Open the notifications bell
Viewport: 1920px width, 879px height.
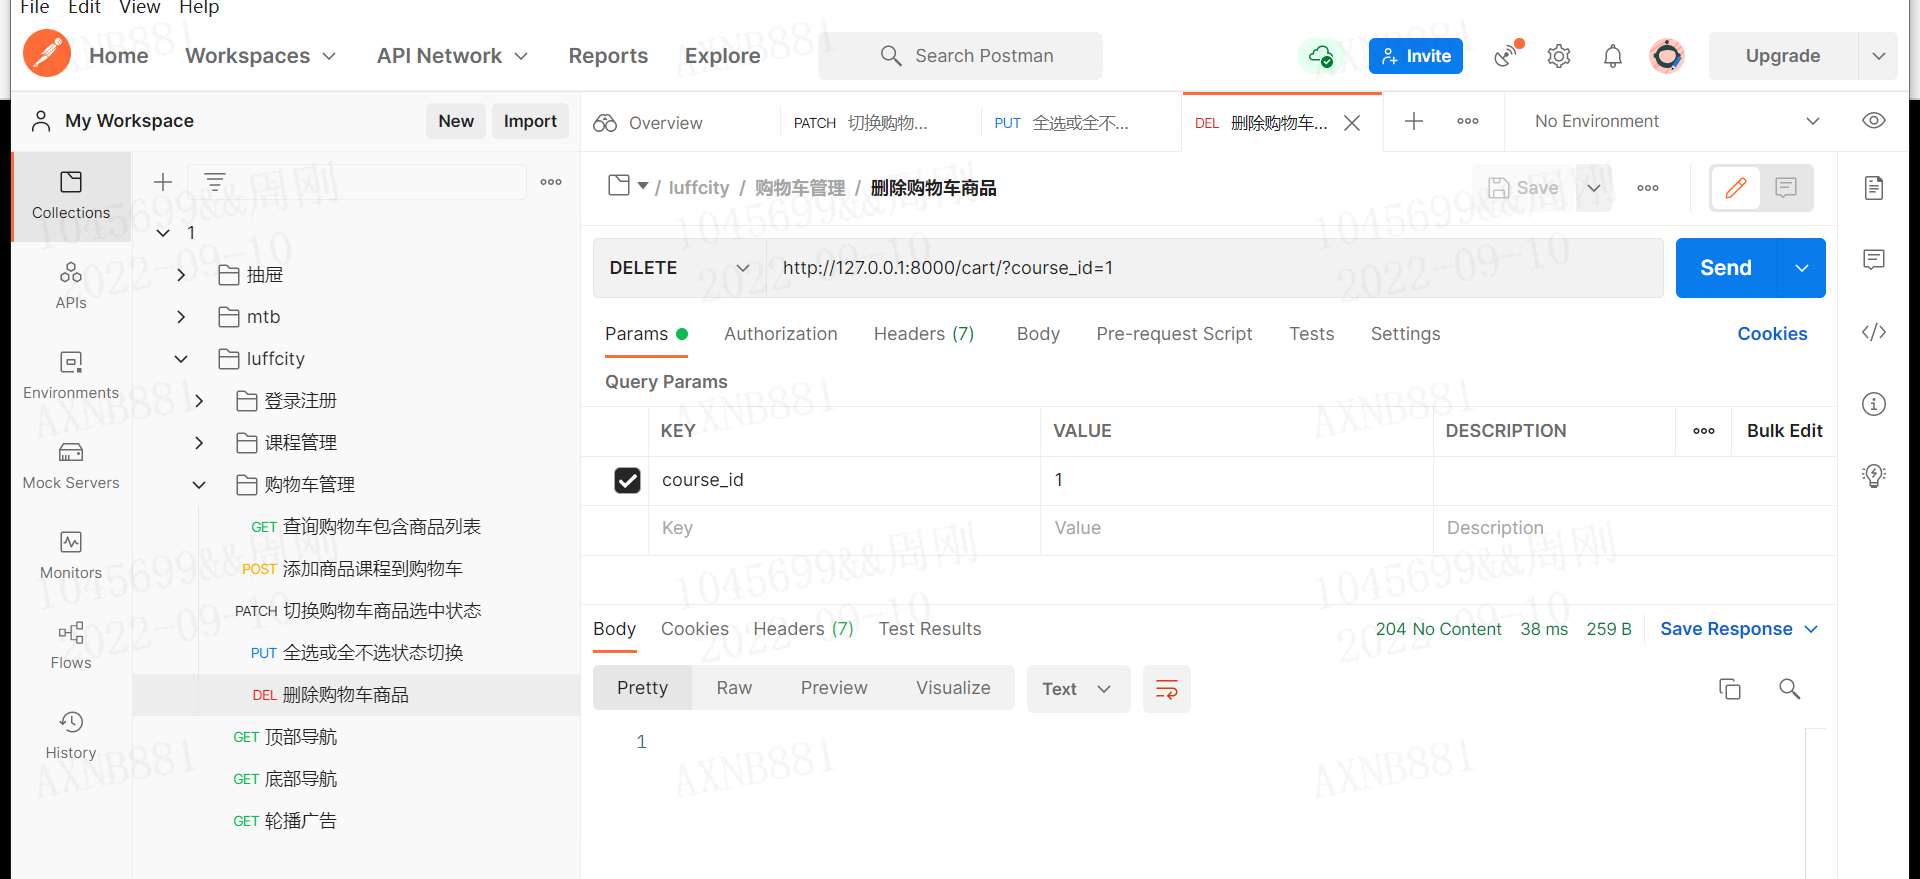pos(1613,56)
